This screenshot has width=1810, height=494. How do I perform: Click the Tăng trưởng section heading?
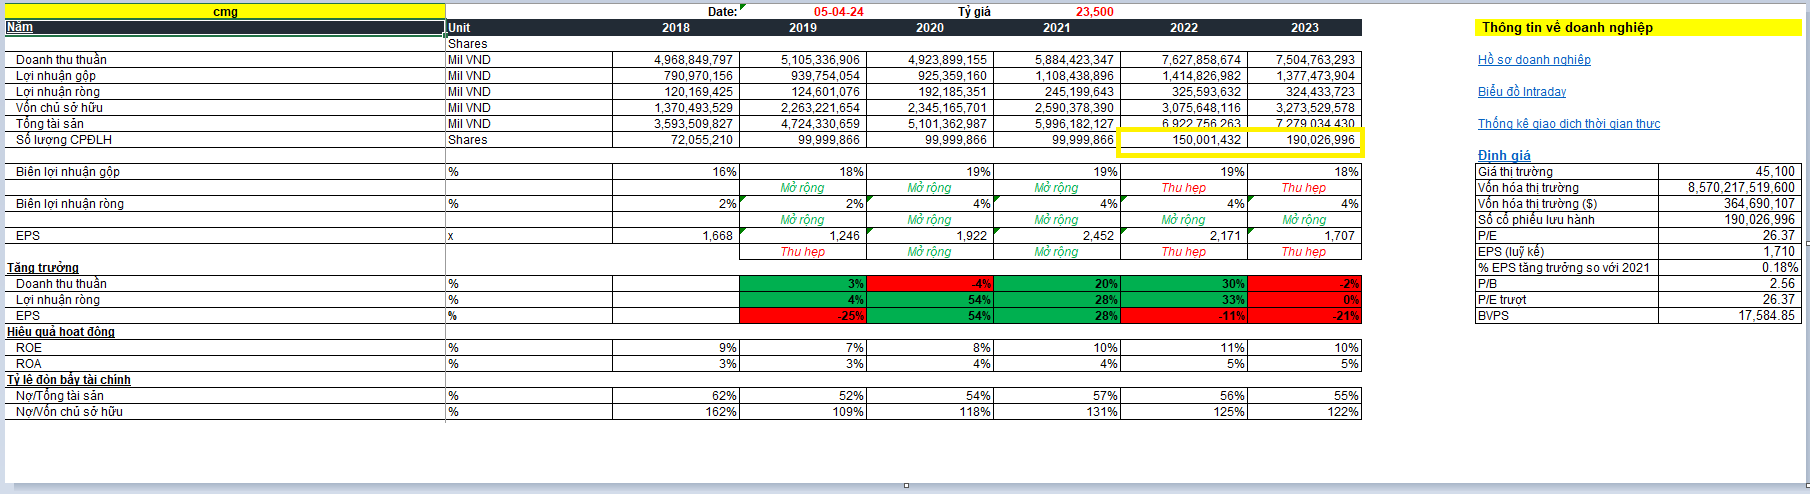43,268
